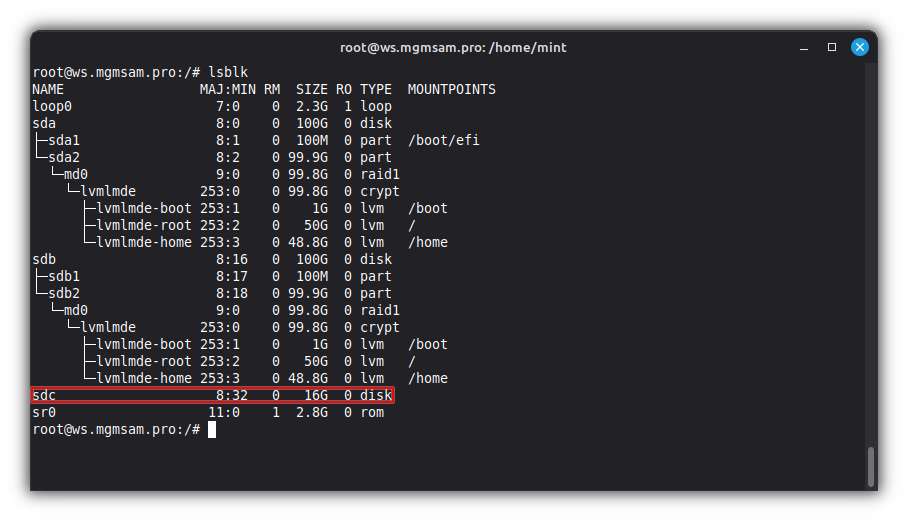This screenshot has height=521, width=908.
Task: Click the sda2 partition entry
Action: (x=64, y=157)
